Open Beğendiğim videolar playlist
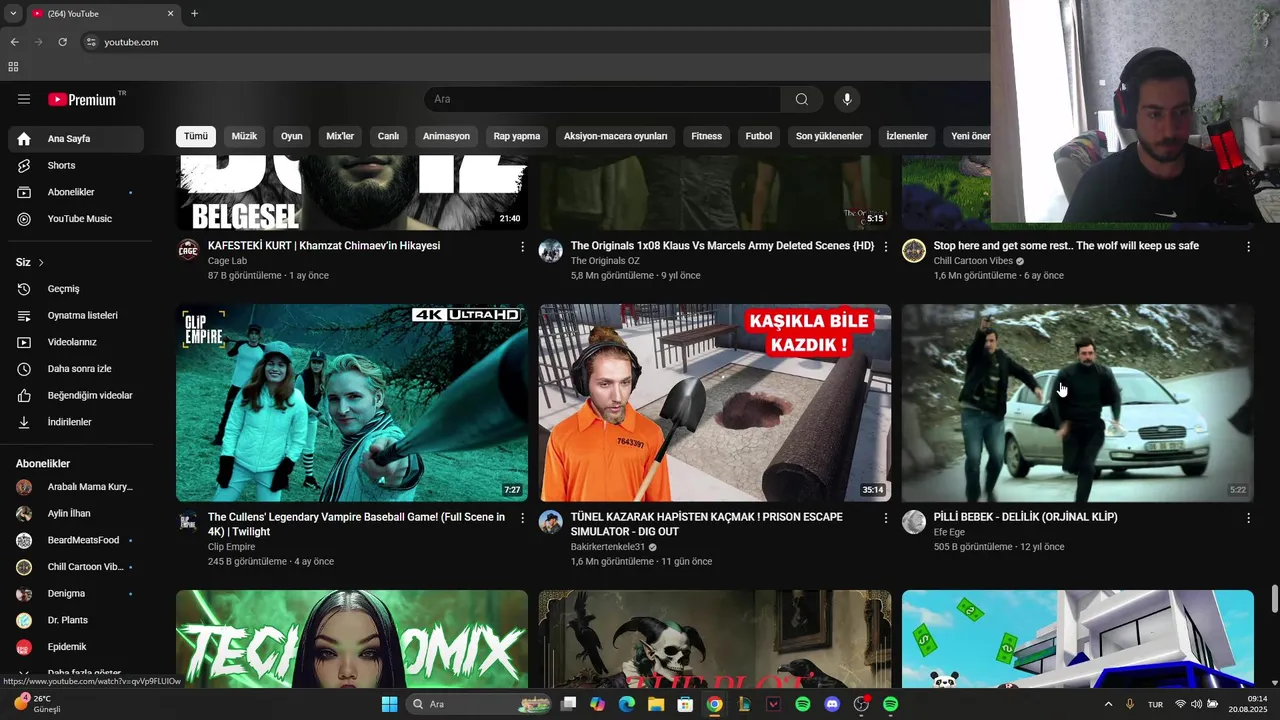The width and height of the screenshot is (1280, 720). [76, 395]
